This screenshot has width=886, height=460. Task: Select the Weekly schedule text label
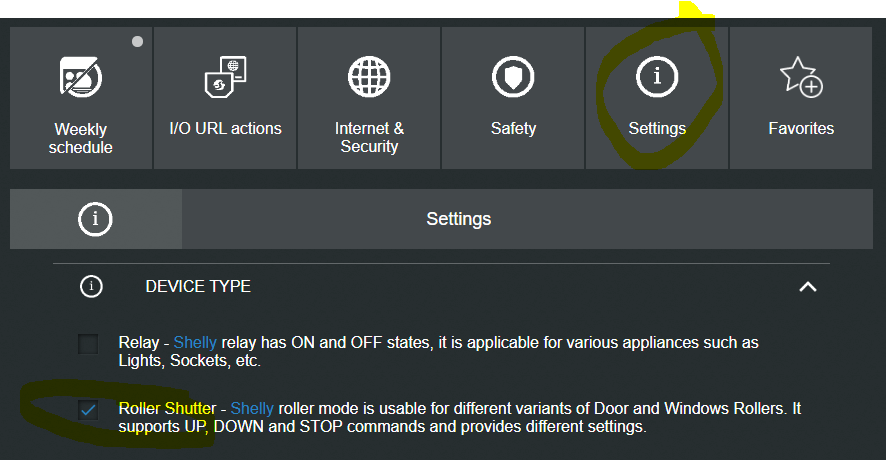click(x=81, y=138)
